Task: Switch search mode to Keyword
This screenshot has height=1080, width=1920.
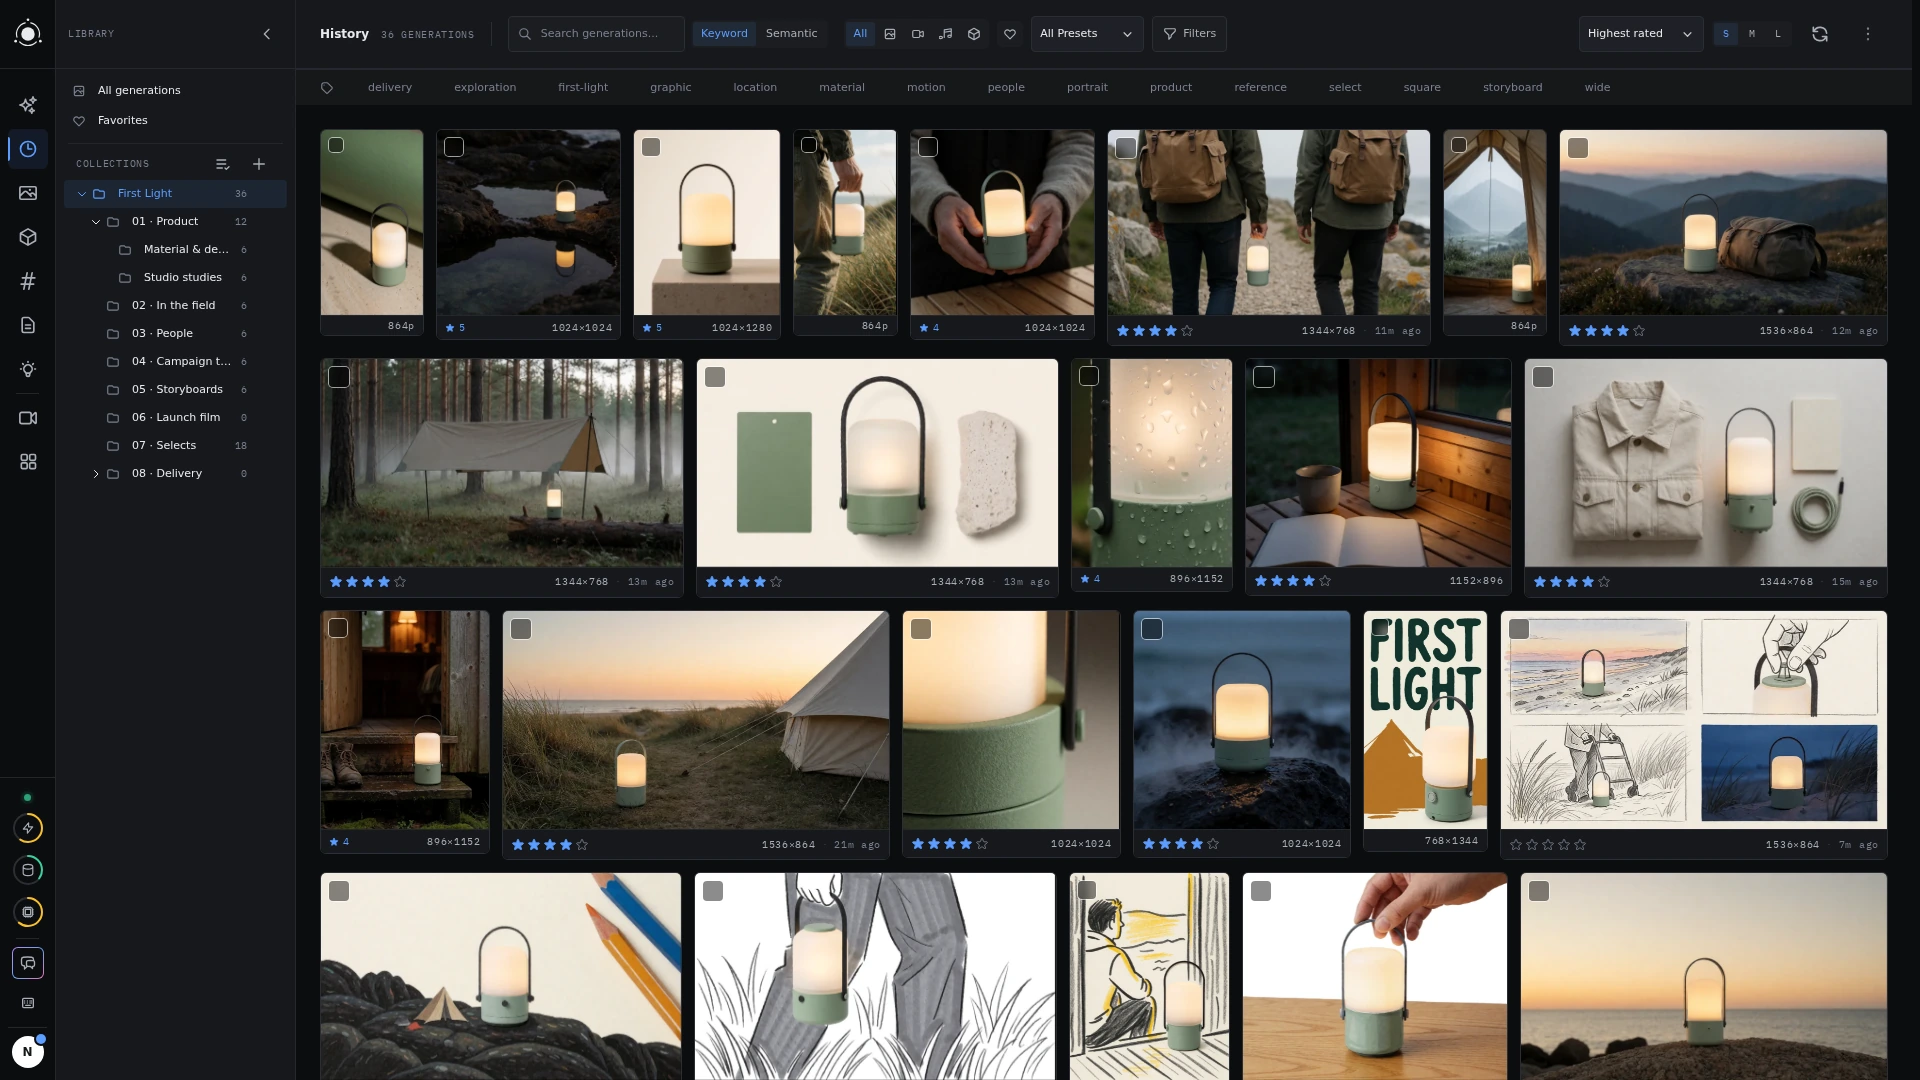Action: 724,34
